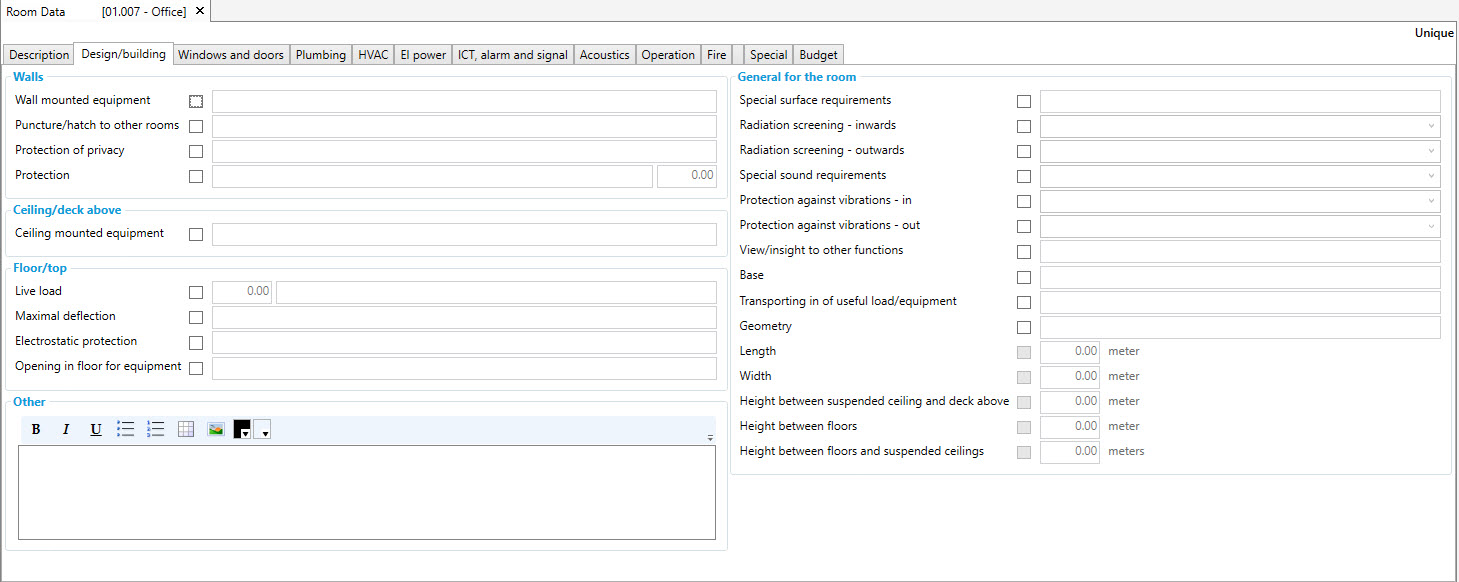Screen dimensions: 1459x582
Task: Toggle bold formatting in Other editor
Action: coord(36,429)
